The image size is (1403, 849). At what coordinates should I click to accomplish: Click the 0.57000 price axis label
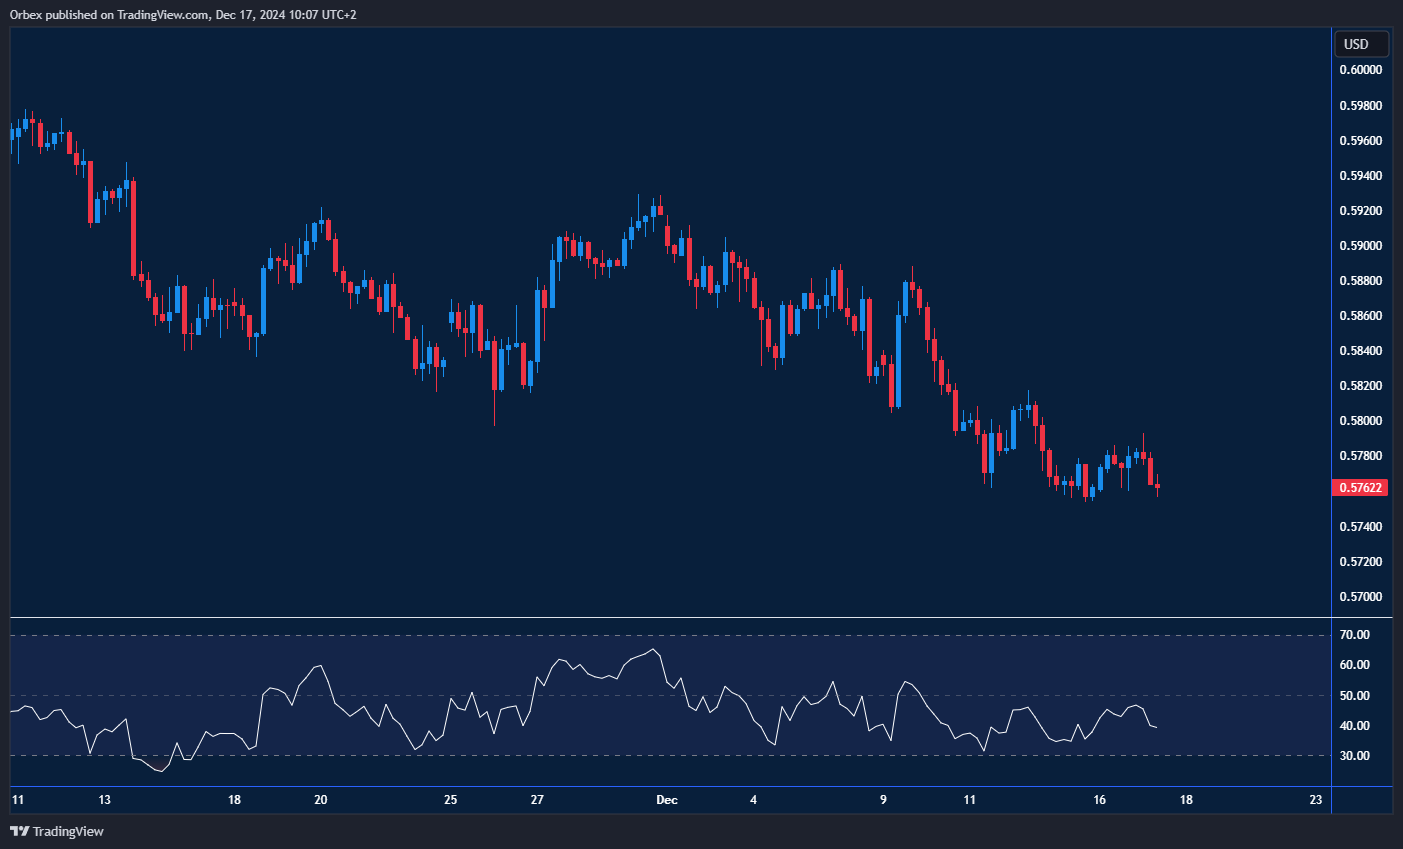(x=1361, y=597)
